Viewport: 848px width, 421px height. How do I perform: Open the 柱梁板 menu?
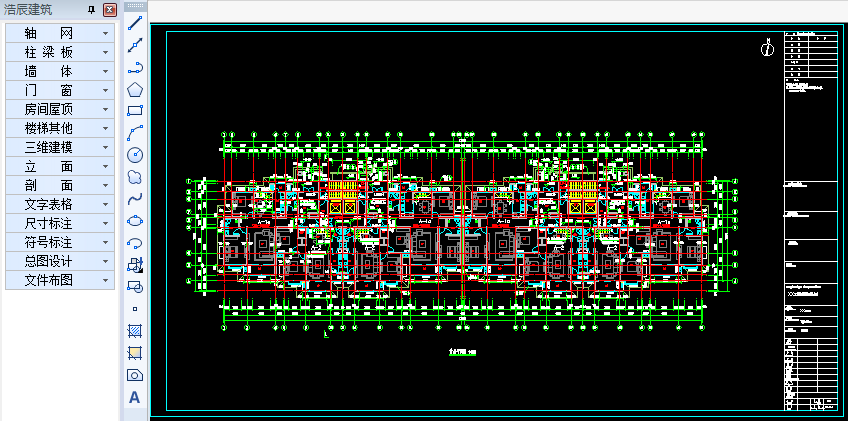(60, 52)
